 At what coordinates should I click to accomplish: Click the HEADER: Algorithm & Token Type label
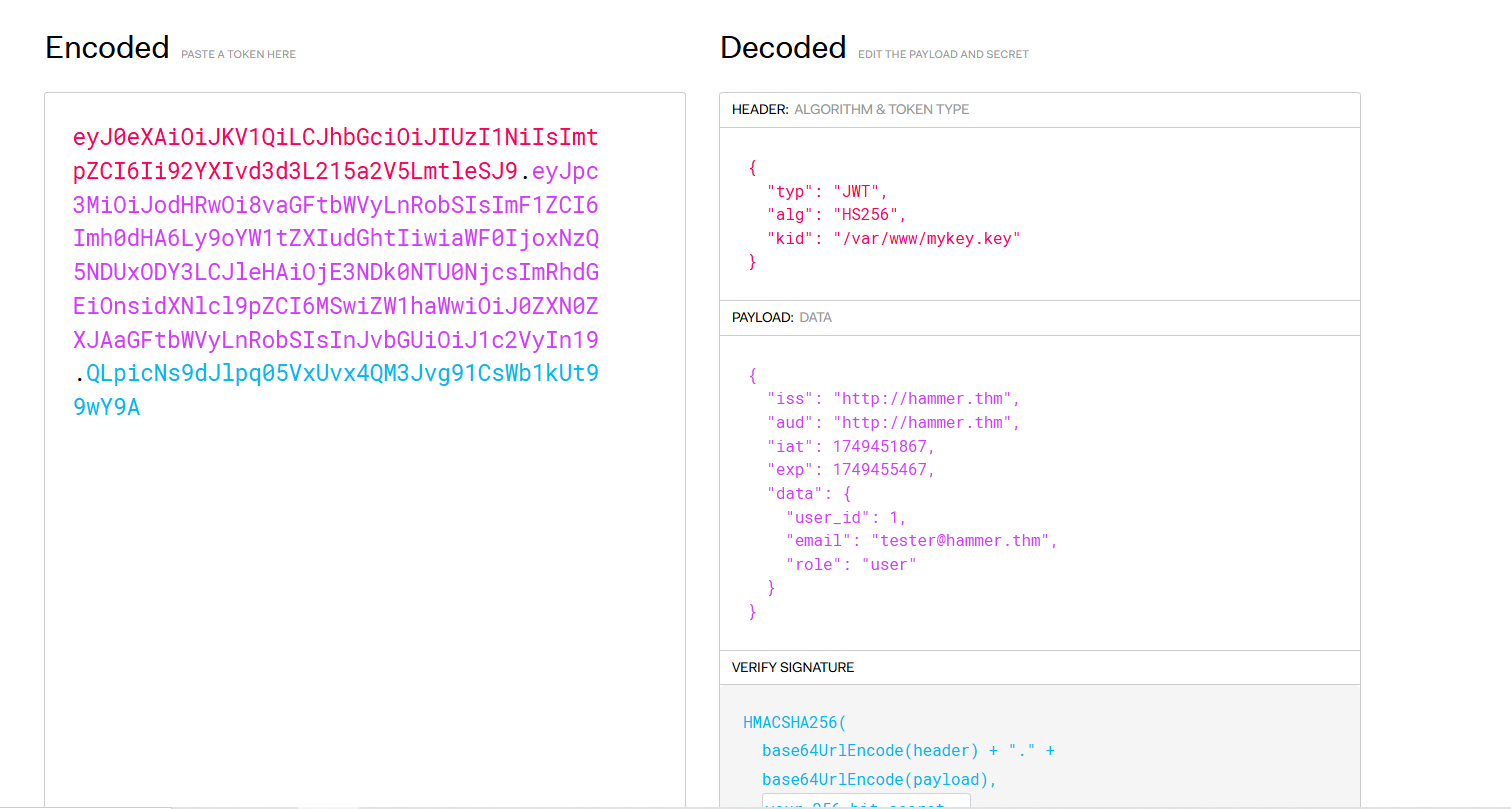(x=850, y=109)
